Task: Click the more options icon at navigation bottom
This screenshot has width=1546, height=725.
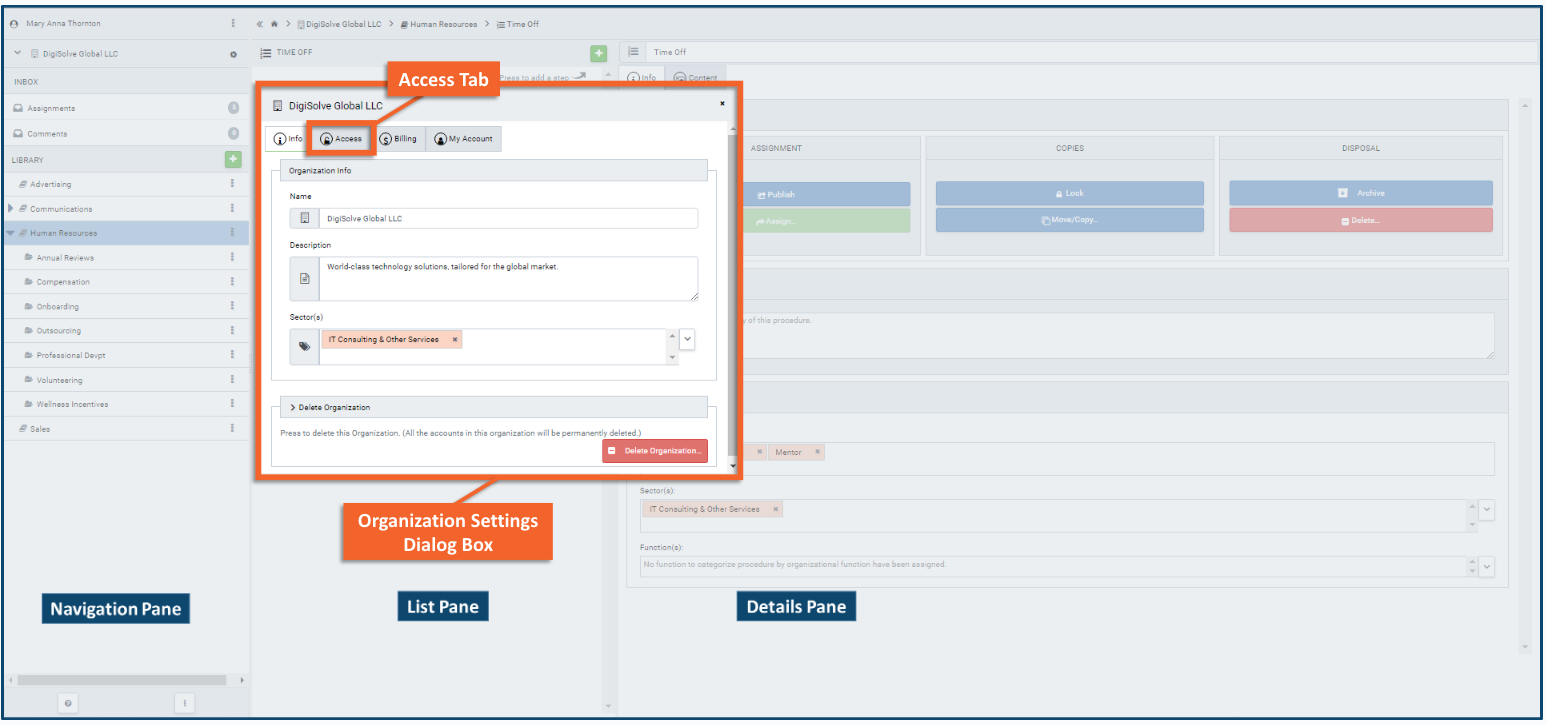Action: (184, 703)
